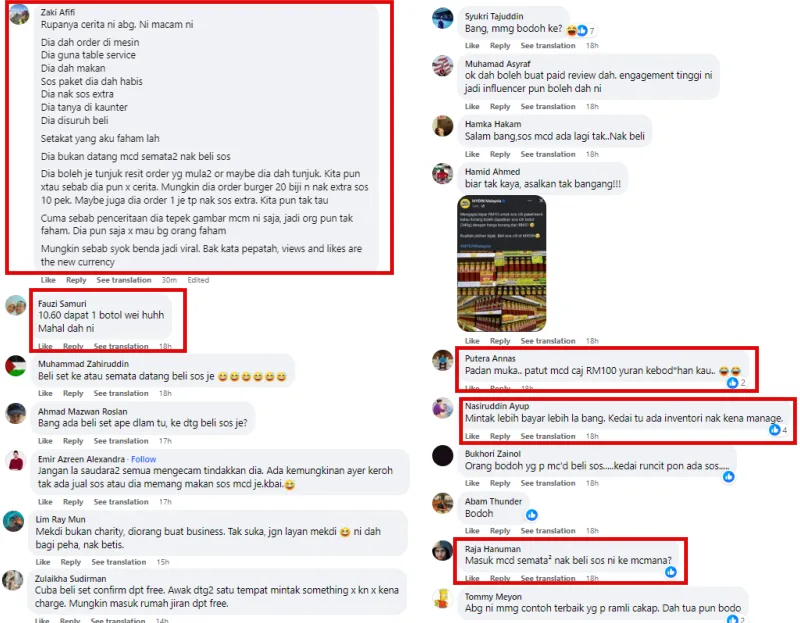Image resolution: width=800 pixels, height=623 pixels.
Task: Follow Emir Azreen Alexandra
Action: [x=143, y=459]
